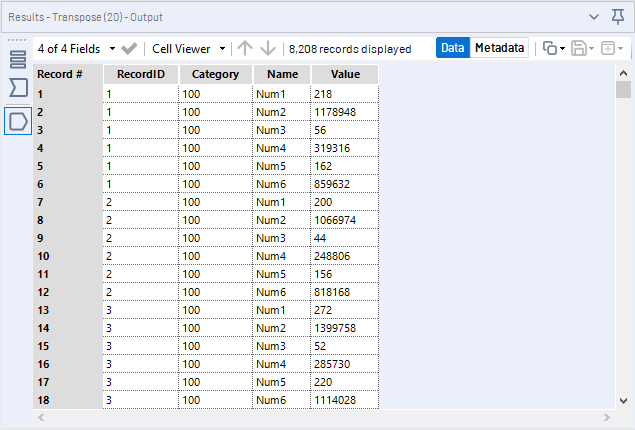This screenshot has width=635, height=430.
Task: Select the messages list view icon
Action: point(18,60)
